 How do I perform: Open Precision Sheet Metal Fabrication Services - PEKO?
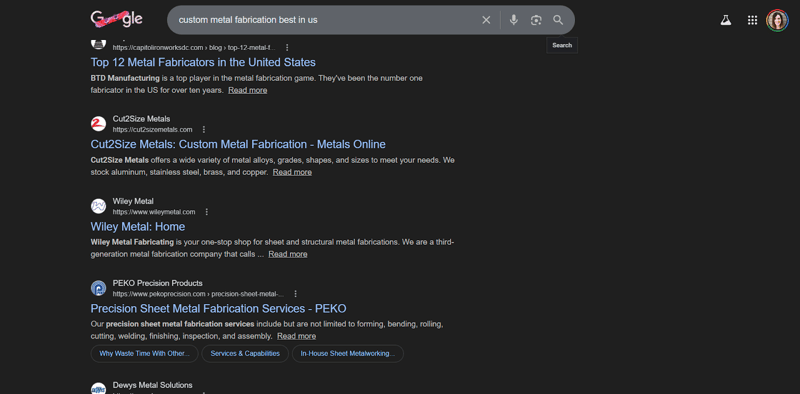pos(218,309)
